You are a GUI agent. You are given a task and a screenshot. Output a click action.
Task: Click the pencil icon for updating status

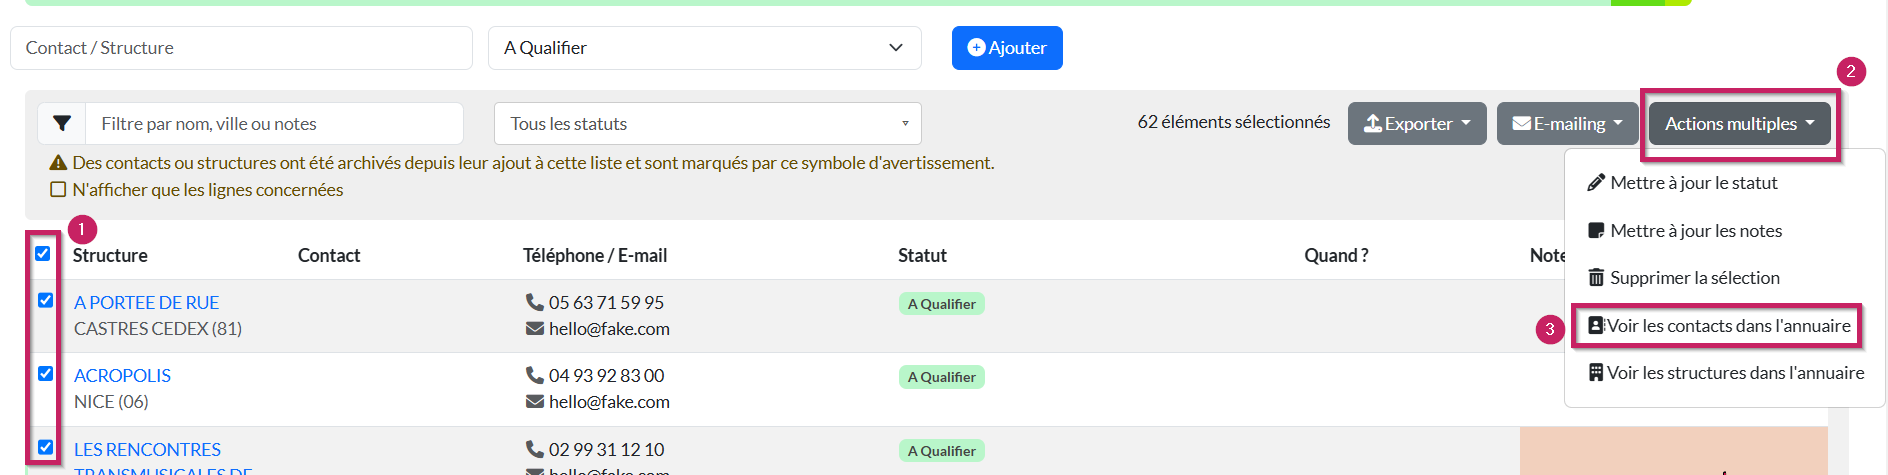[1596, 183]
